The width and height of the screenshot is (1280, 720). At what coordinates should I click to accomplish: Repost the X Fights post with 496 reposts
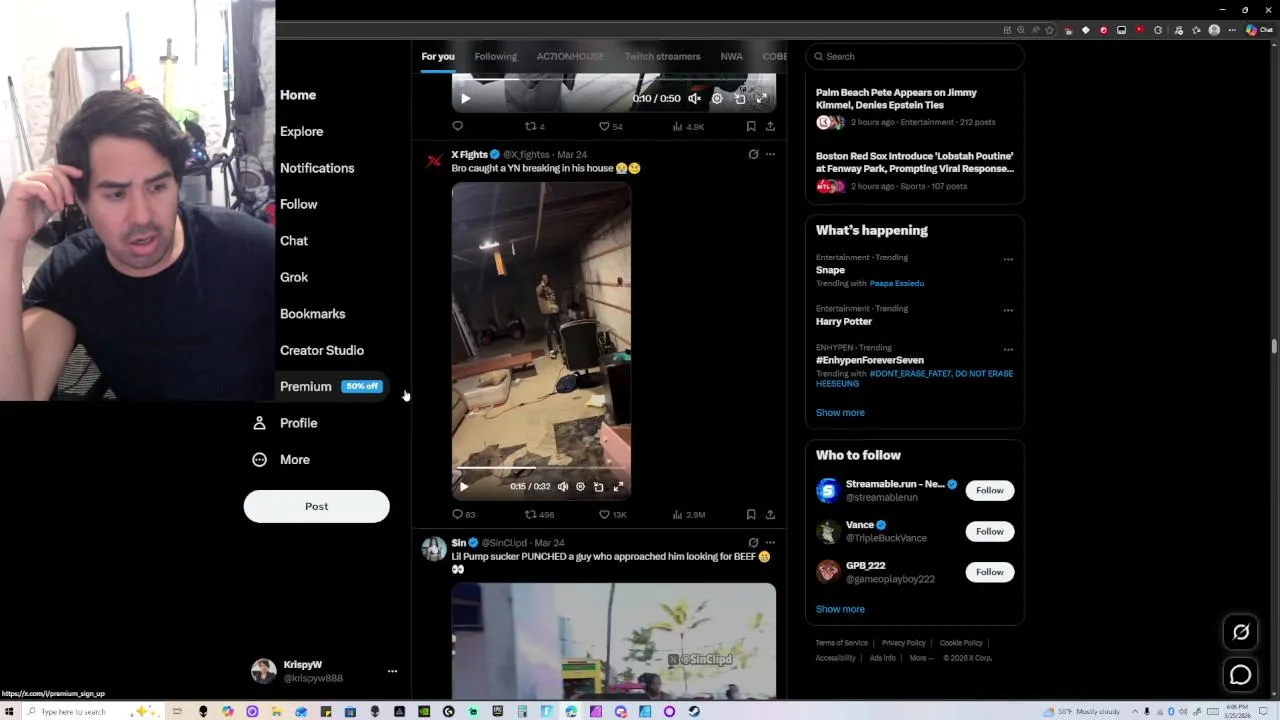539,514
